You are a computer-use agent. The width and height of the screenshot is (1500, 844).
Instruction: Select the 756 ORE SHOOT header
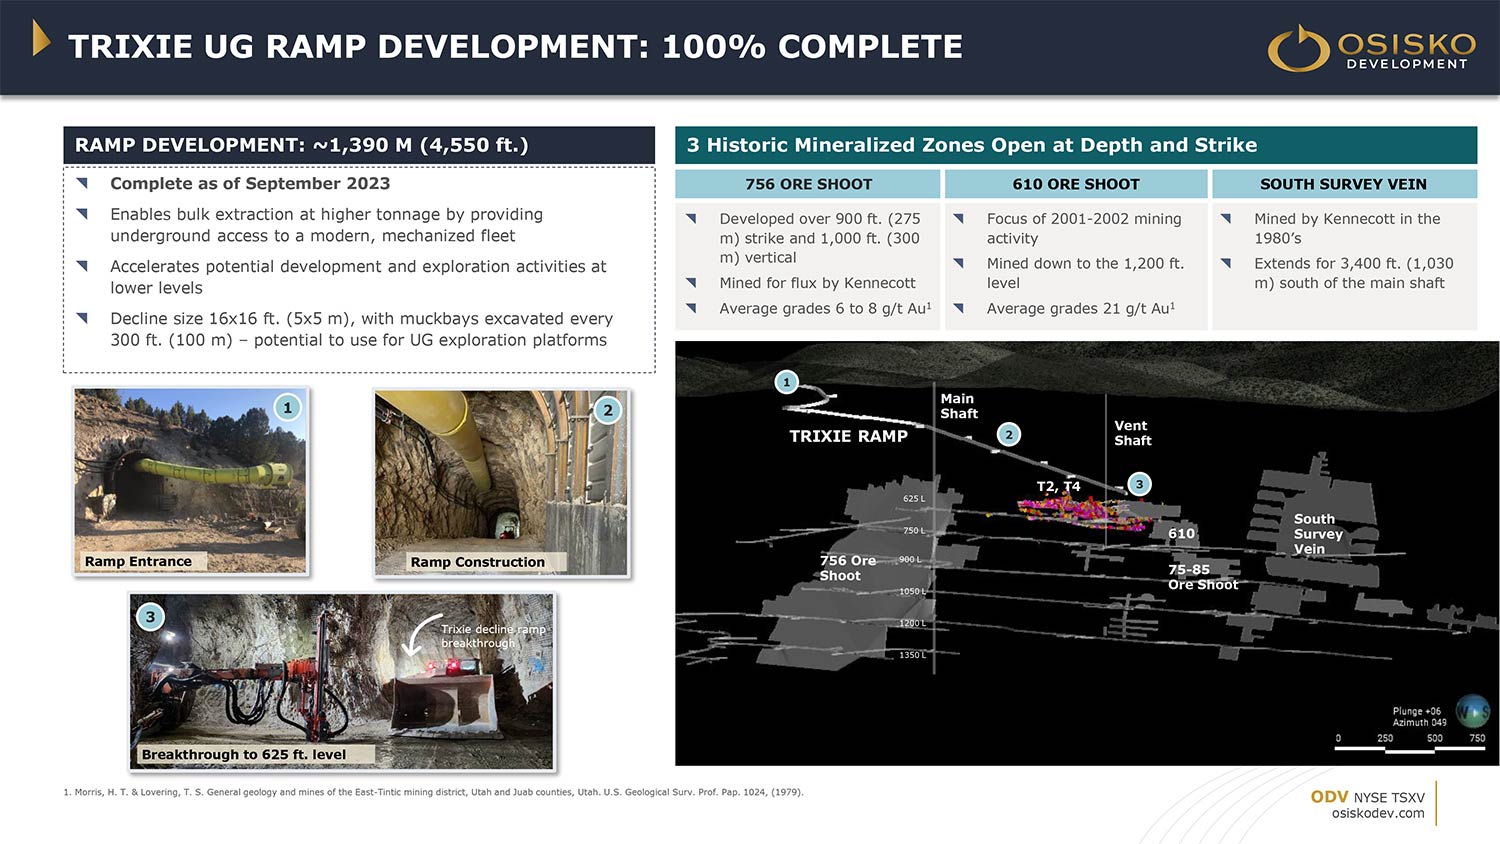click(808, 184)
